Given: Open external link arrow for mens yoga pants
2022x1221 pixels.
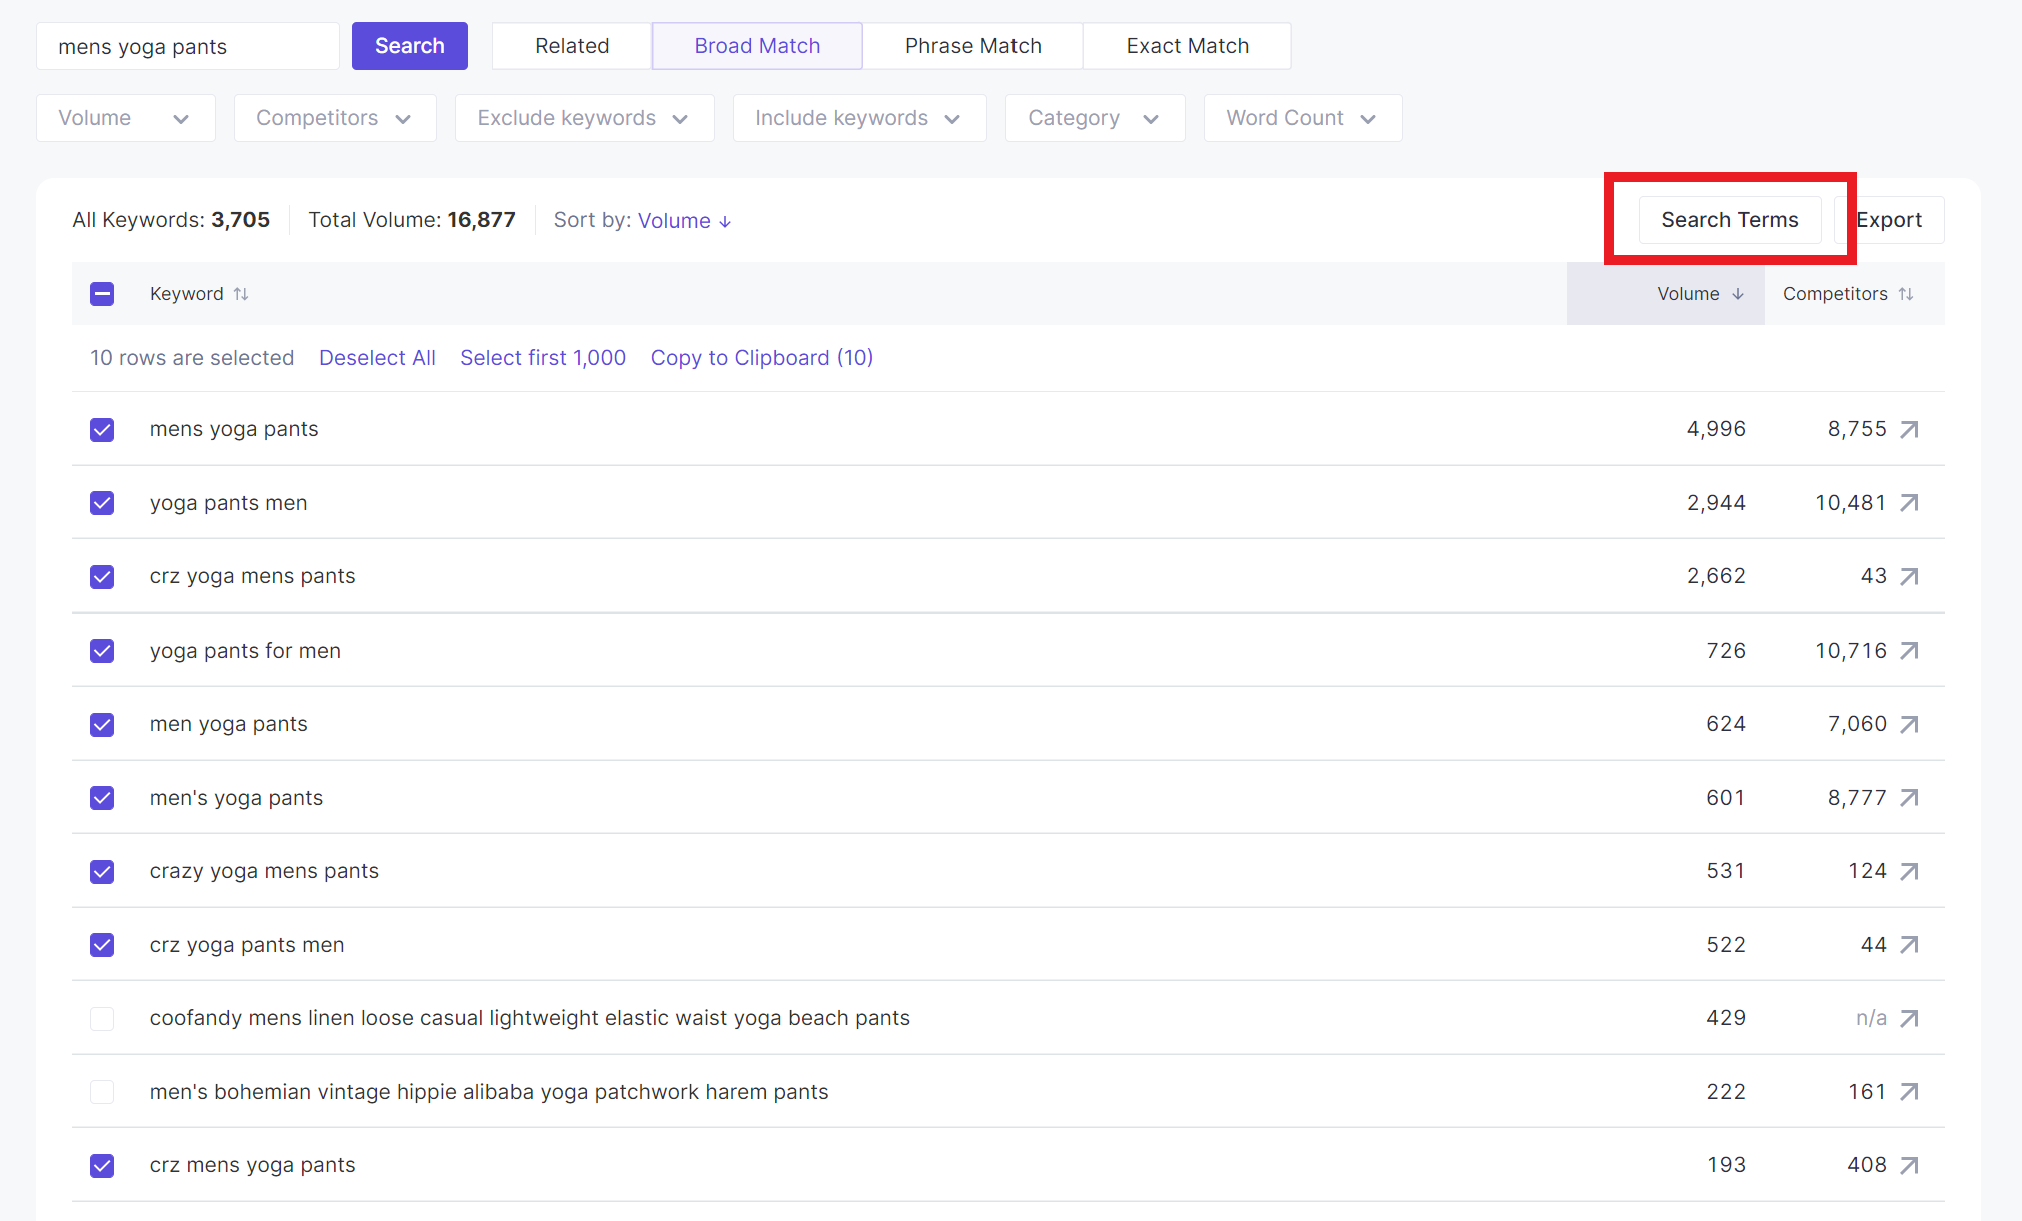Looking at the screenshot, I should [1909, 430].
